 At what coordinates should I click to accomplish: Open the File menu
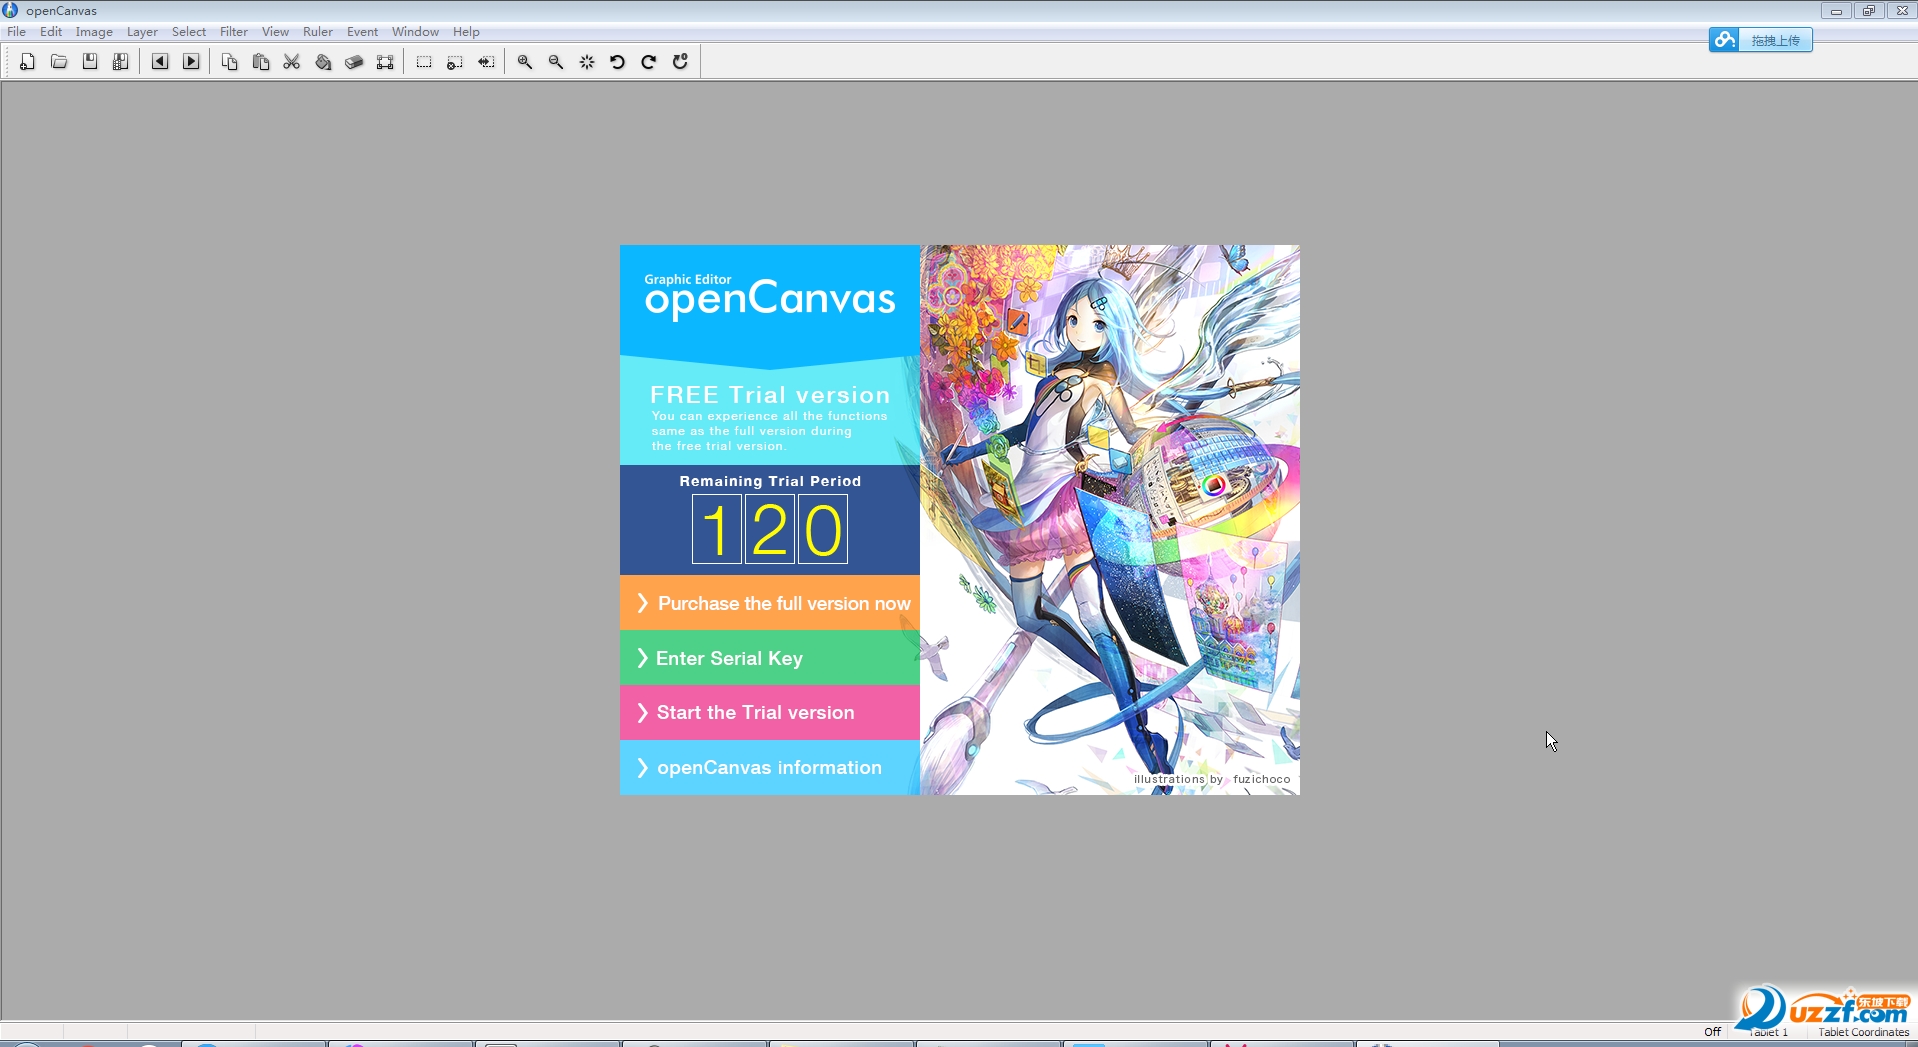click(16, 31)
